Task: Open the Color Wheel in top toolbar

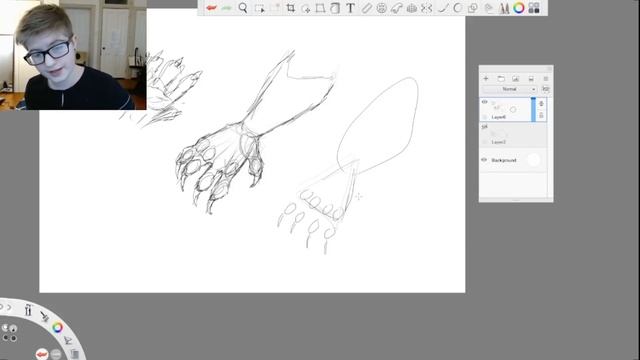Action: pos(519,8)
